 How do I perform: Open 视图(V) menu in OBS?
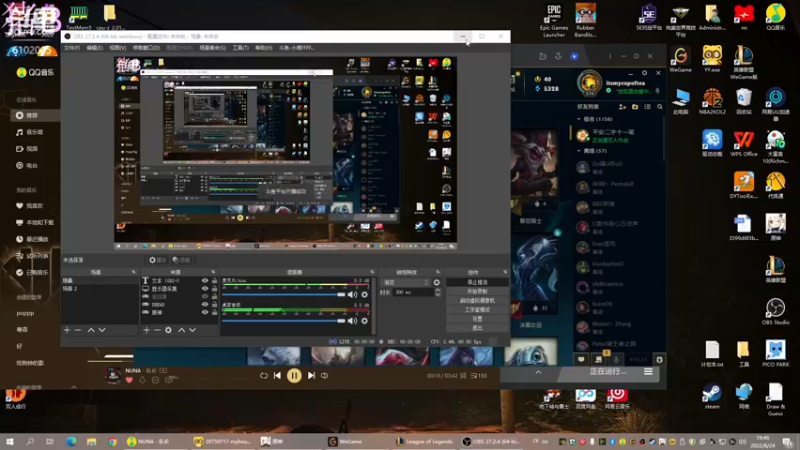pos(118,48)
